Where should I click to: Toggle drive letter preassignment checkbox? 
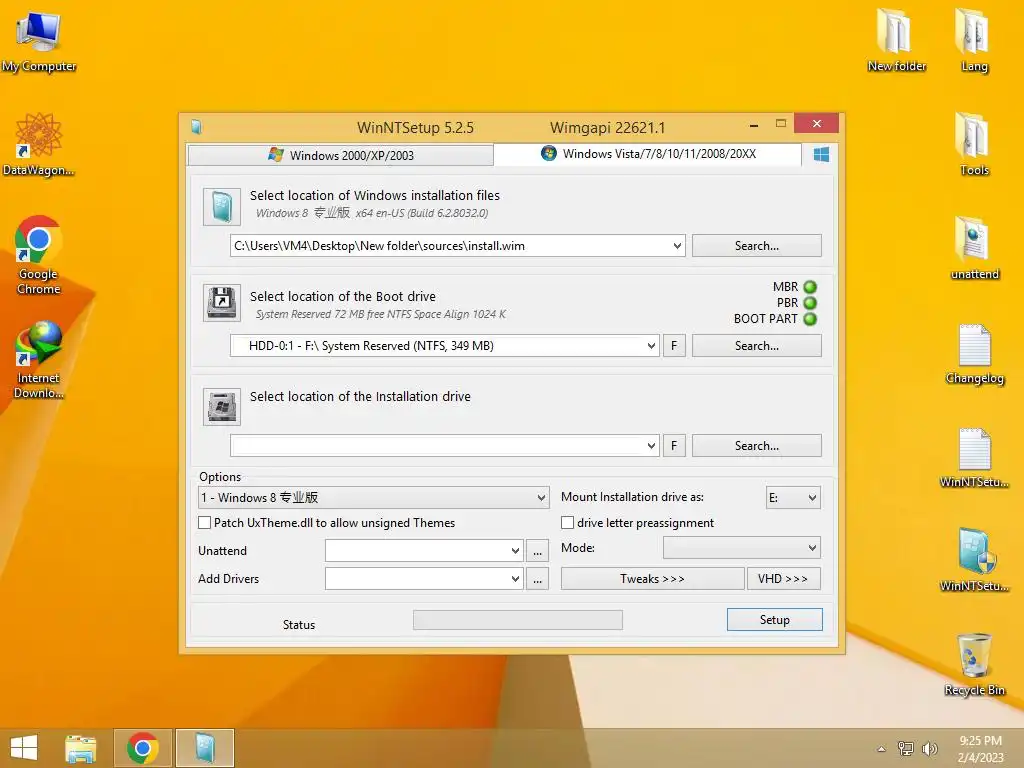(568, 522)
